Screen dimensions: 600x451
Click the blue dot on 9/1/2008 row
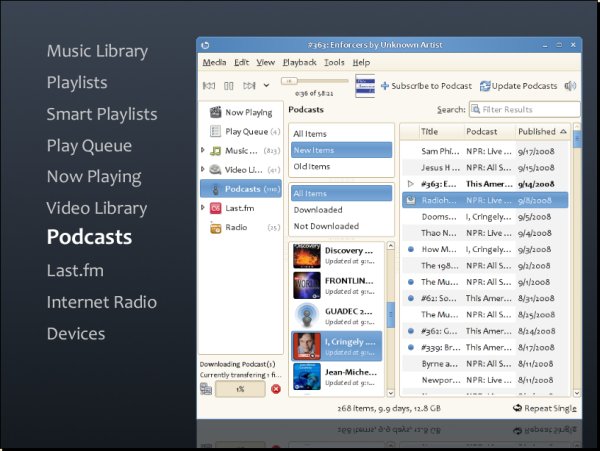click(411, 282)
